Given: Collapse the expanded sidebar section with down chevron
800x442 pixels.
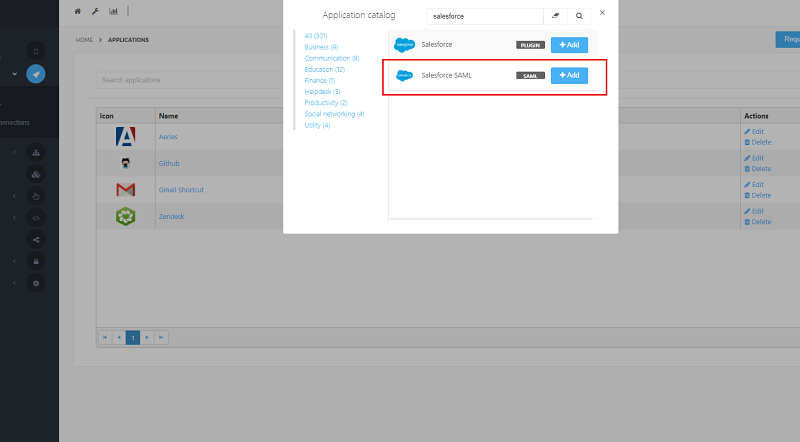Looking at the screenshot, I should point(14,74).
